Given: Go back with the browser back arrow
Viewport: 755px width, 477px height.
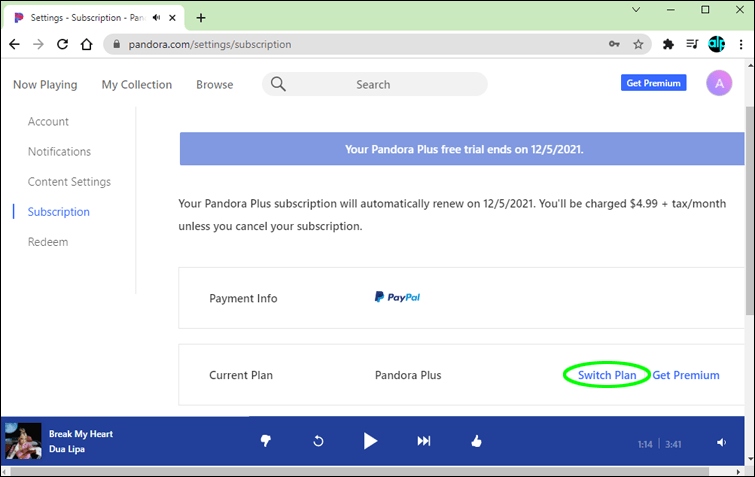Looking at the screenshot, I should (x=14, y=44).
